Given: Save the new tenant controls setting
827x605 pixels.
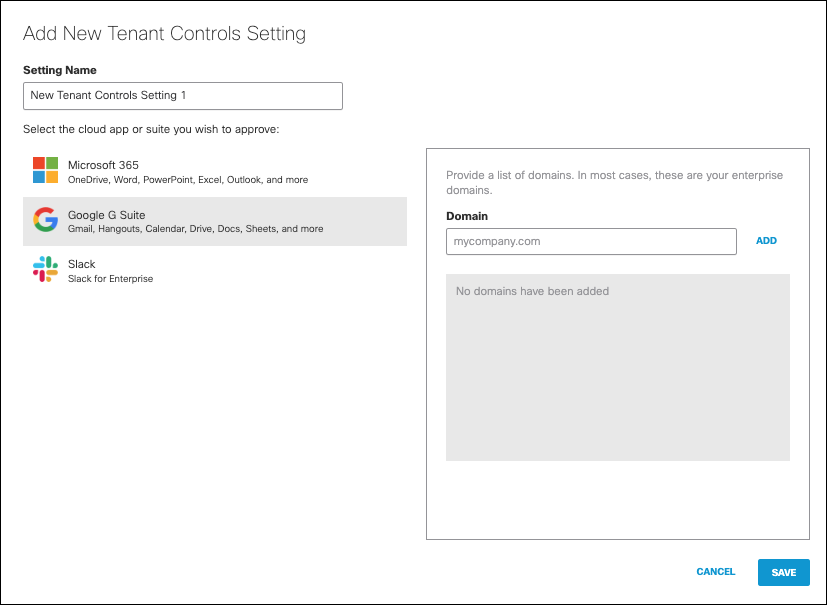Looking at the screenshot, I should point(784,572).
